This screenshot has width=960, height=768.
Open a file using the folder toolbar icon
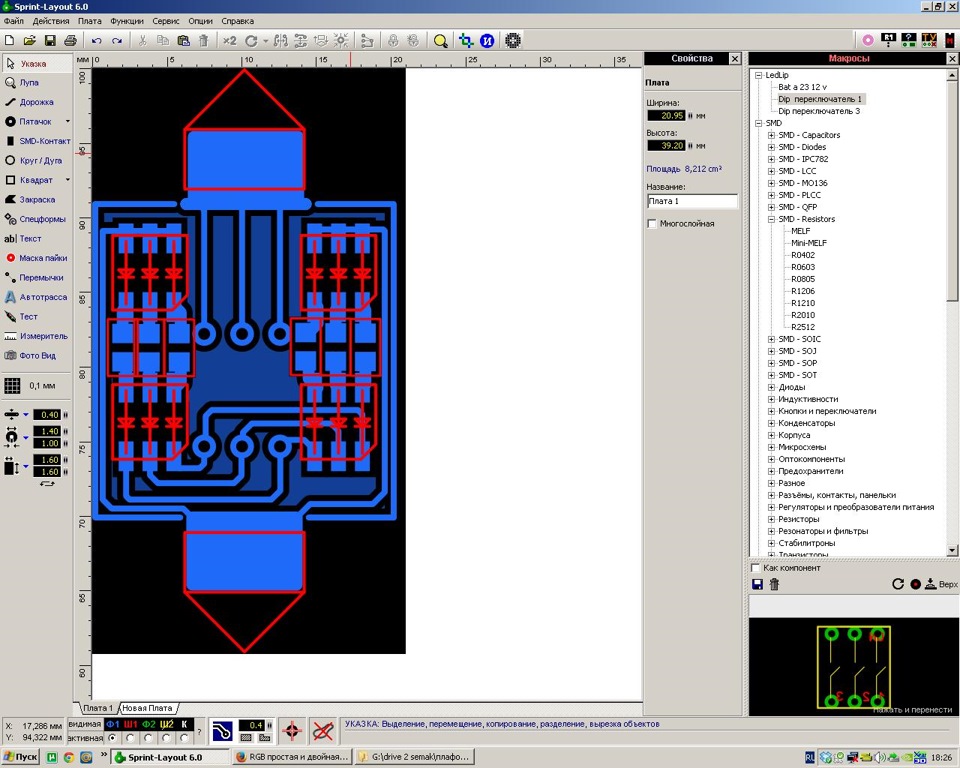point(29,41)
